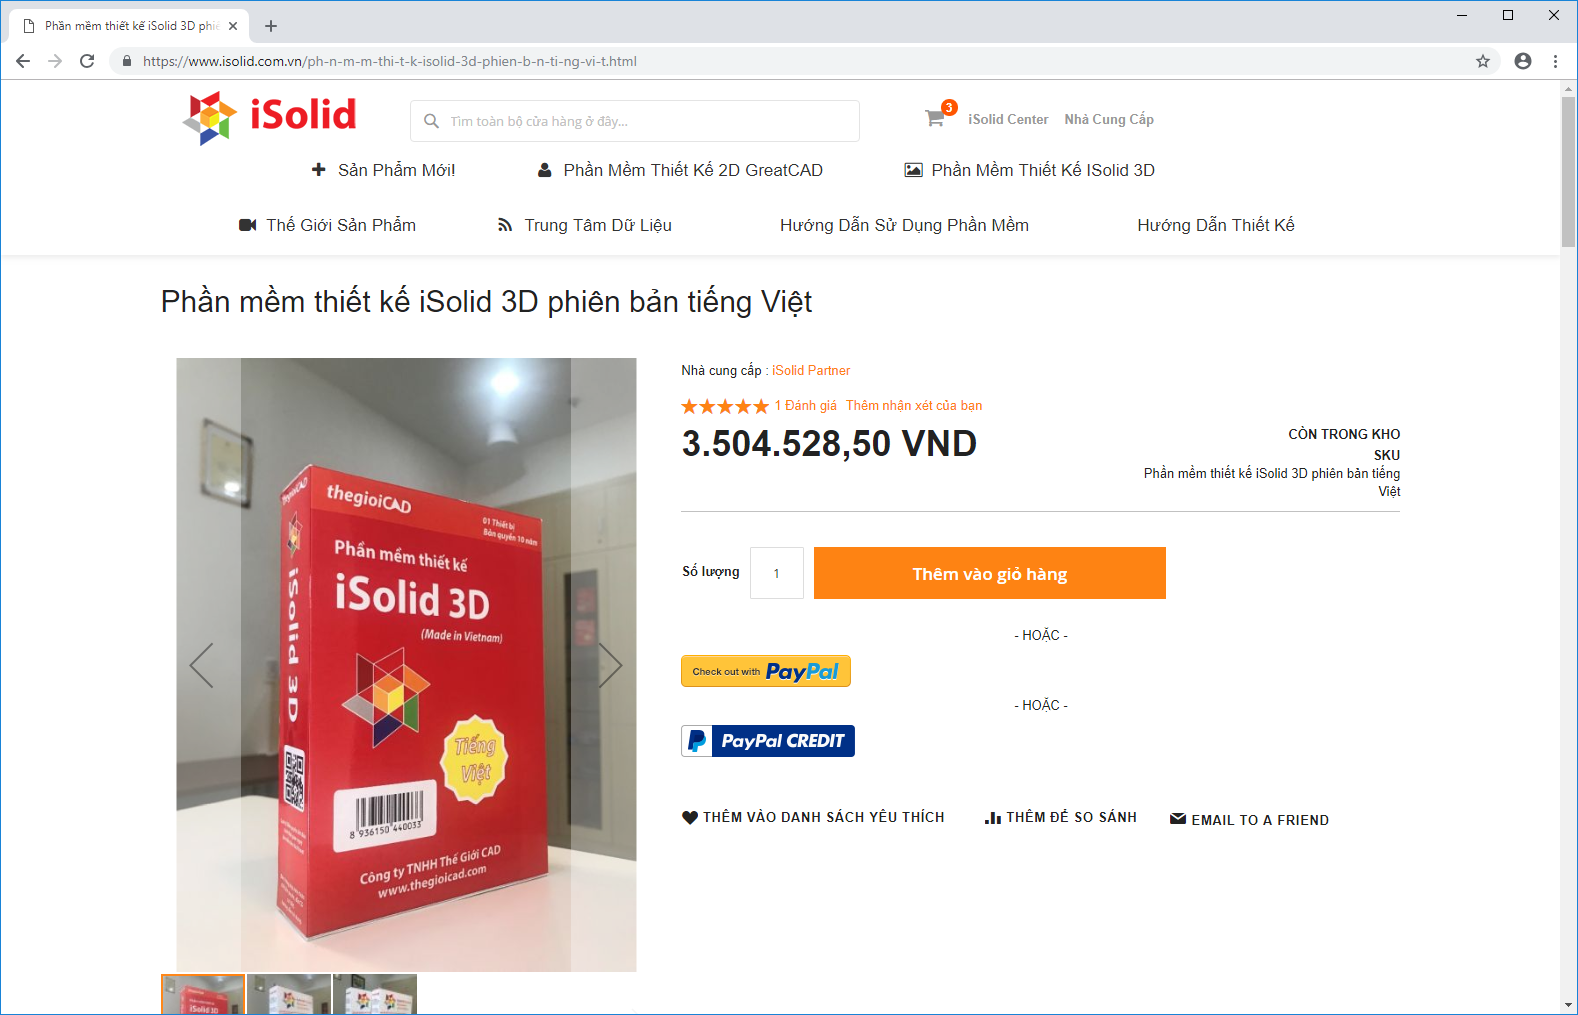Click Thêm nhận xét của bạn link
Screen dimensions: 1578x1015
tap(914, 405)
